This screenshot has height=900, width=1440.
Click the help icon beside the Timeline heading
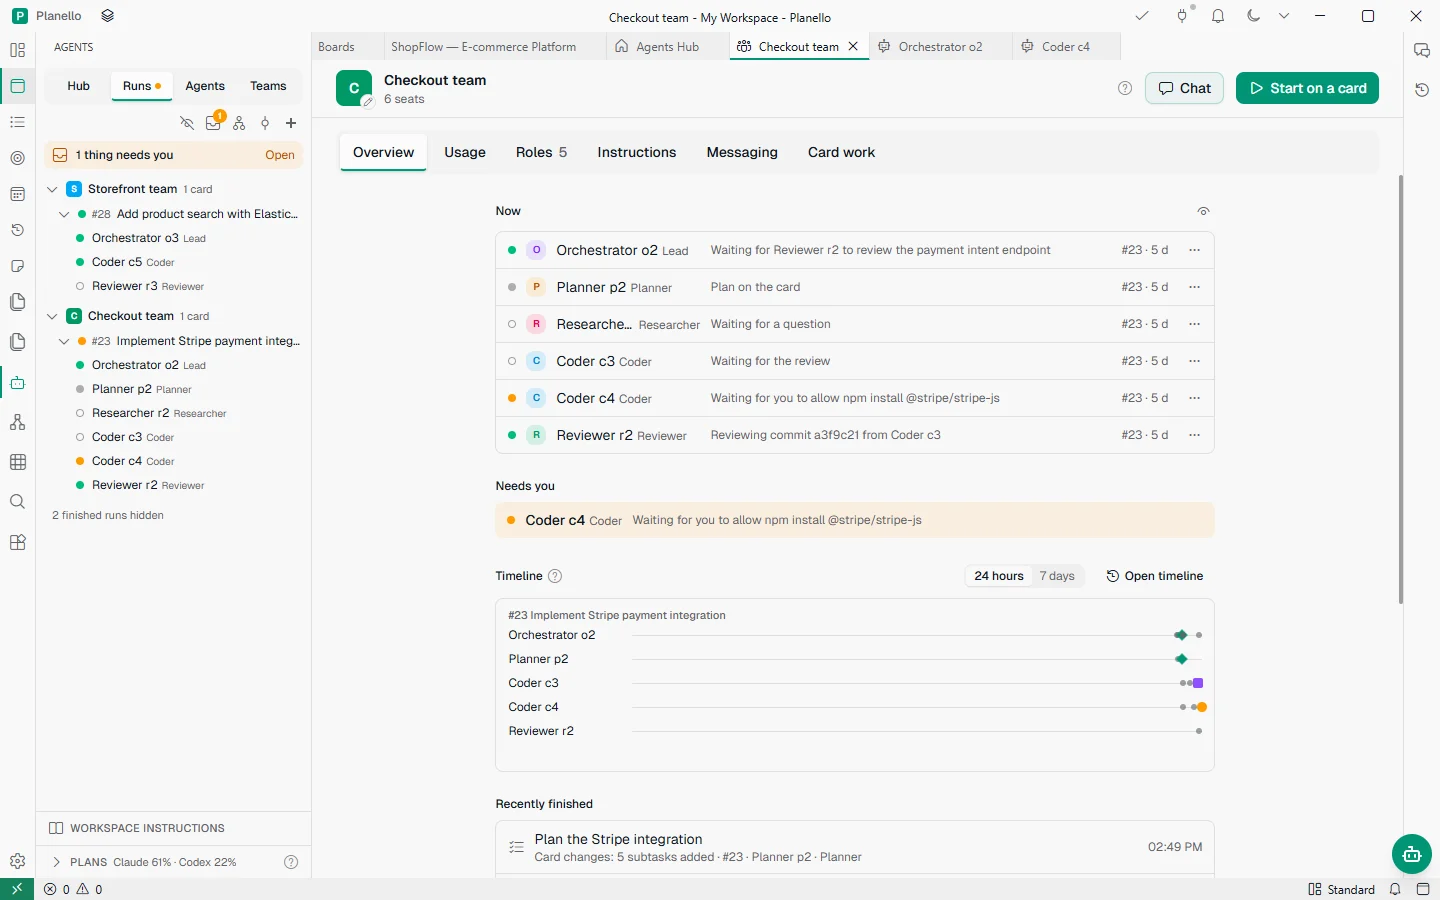(x=555, y=576)
